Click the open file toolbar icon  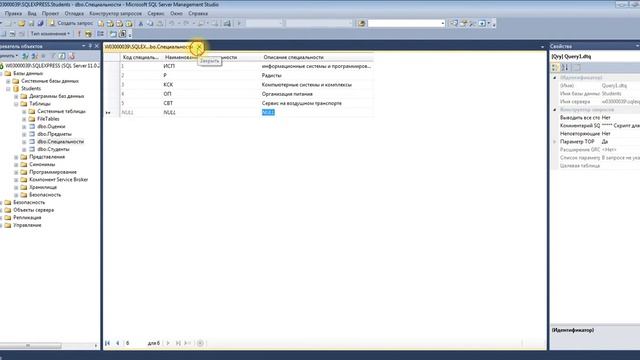[x=21, y=24]
